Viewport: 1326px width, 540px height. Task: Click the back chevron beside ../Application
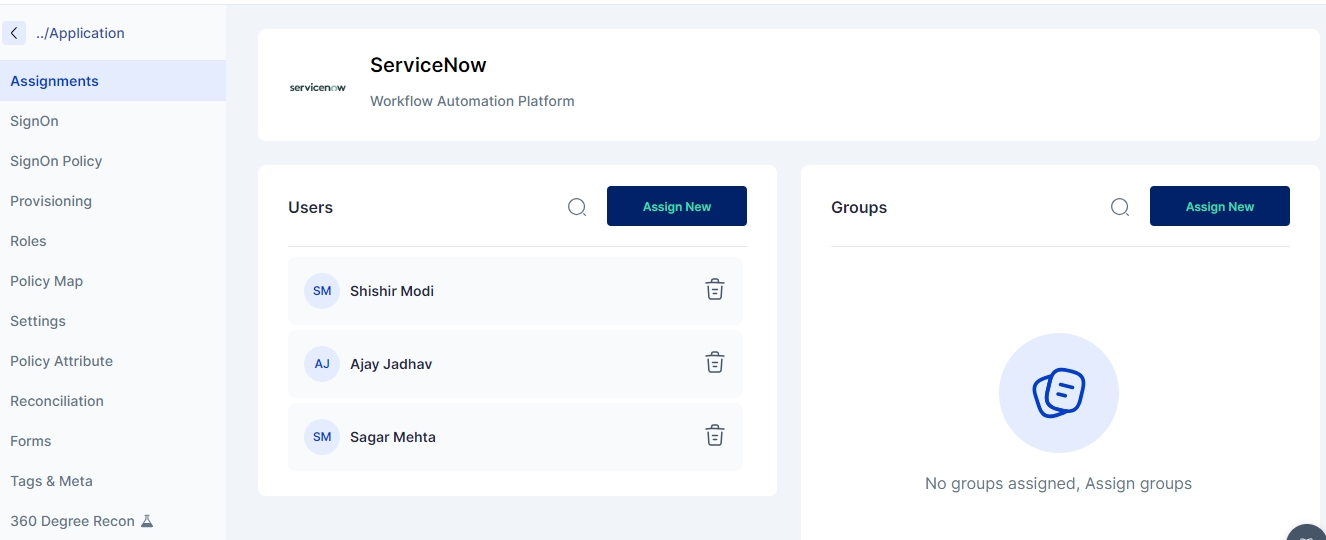[14, 33]
